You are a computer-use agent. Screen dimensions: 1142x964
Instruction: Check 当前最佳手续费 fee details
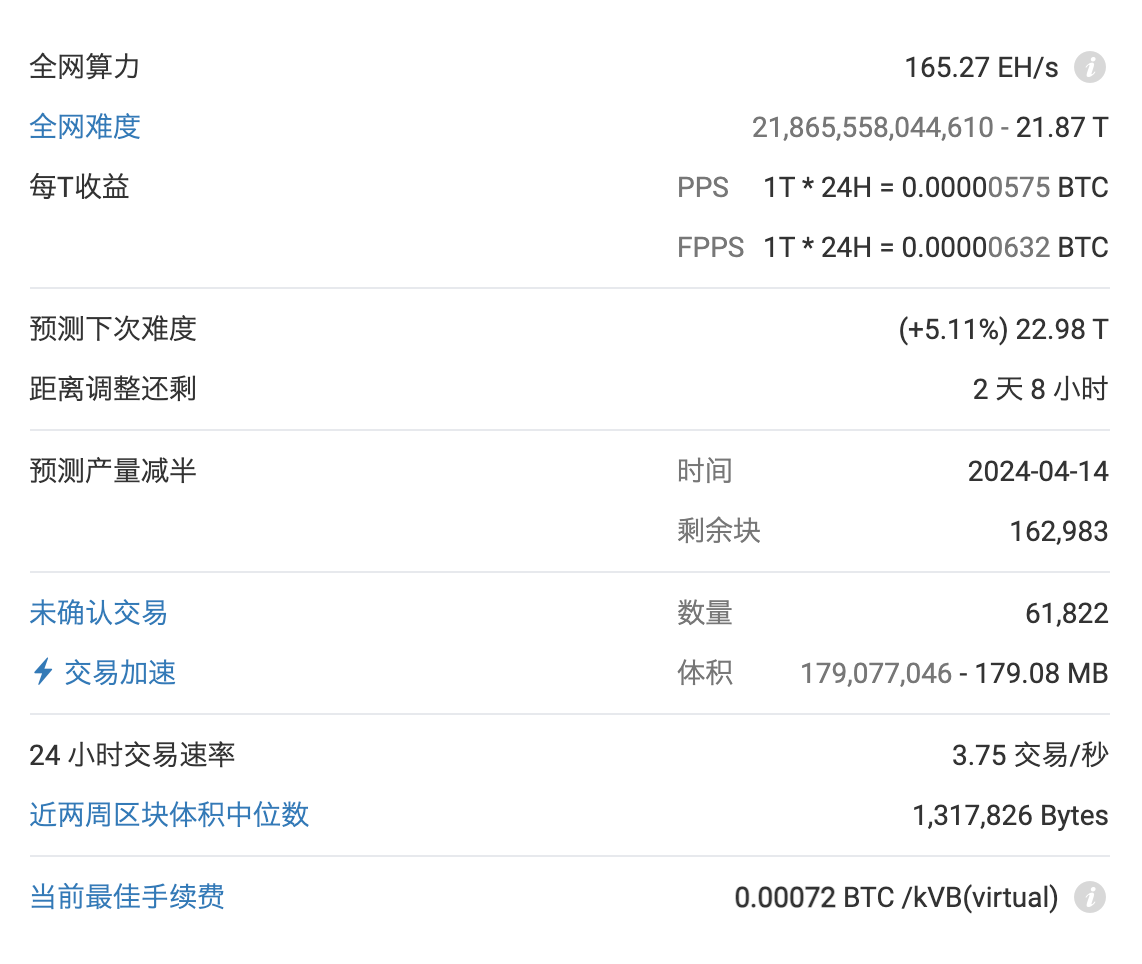coord(125,898)
